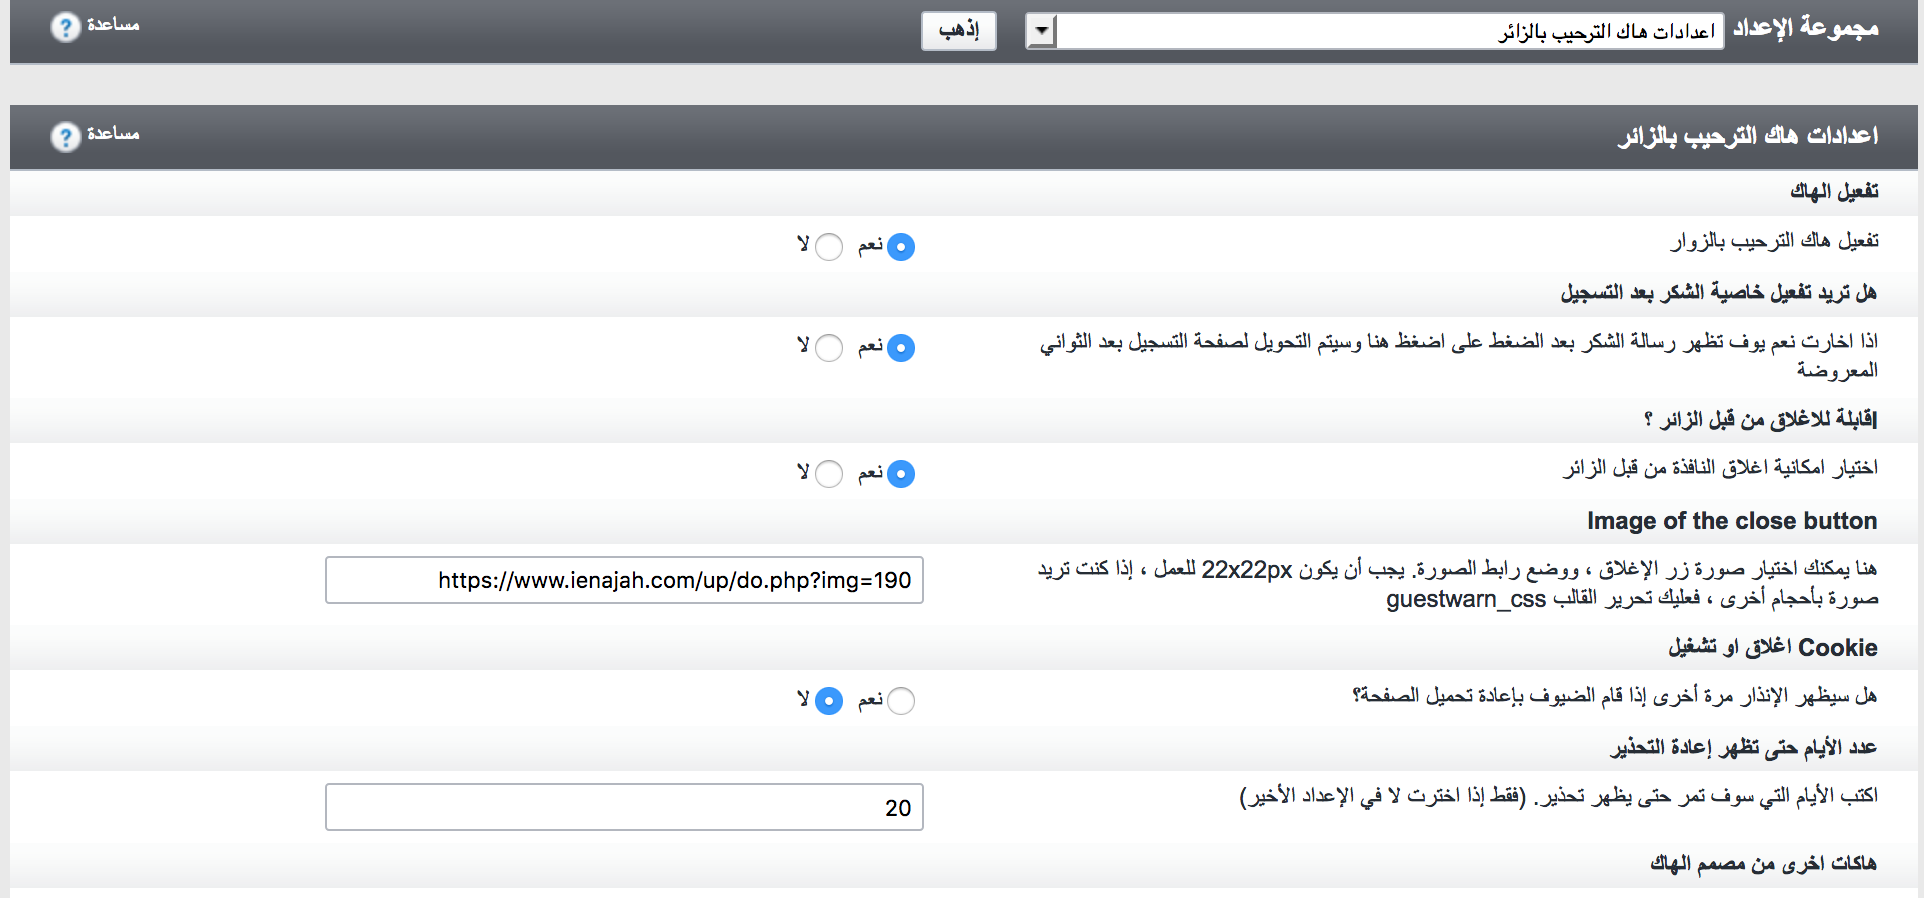
Task: Select نعم for تفعيل هاك الترحيب بالزوار
Action: 900,247
